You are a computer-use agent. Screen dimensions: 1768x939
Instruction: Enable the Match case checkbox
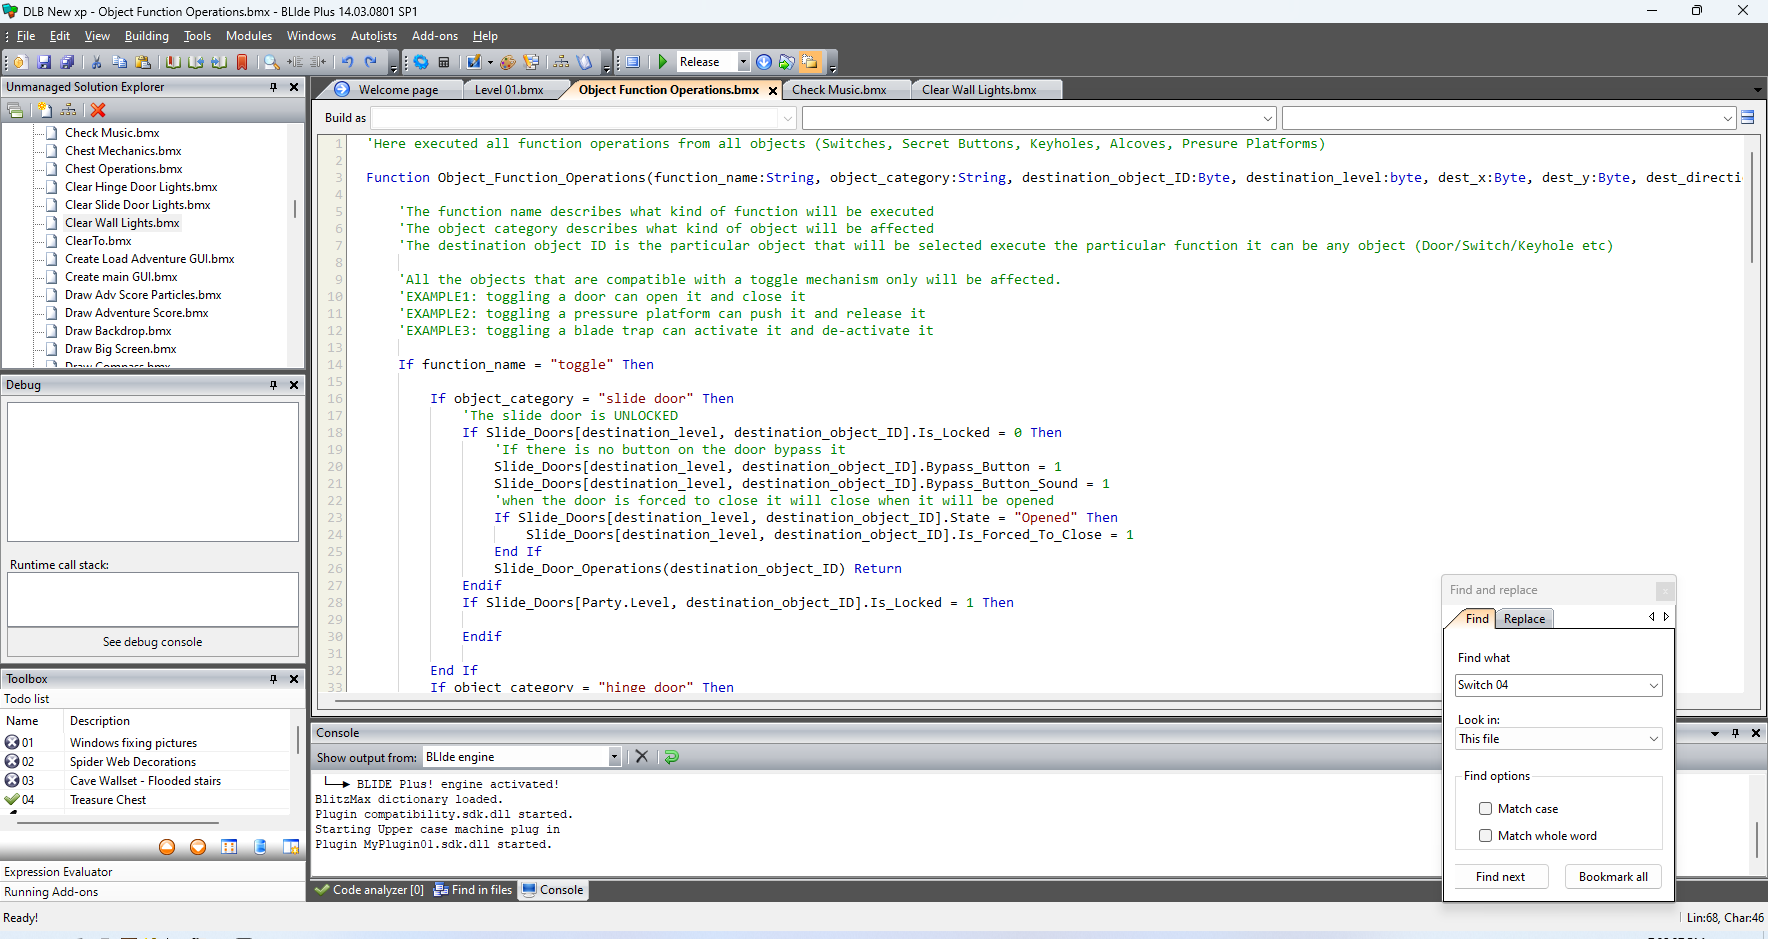[x=1485, y=809]
